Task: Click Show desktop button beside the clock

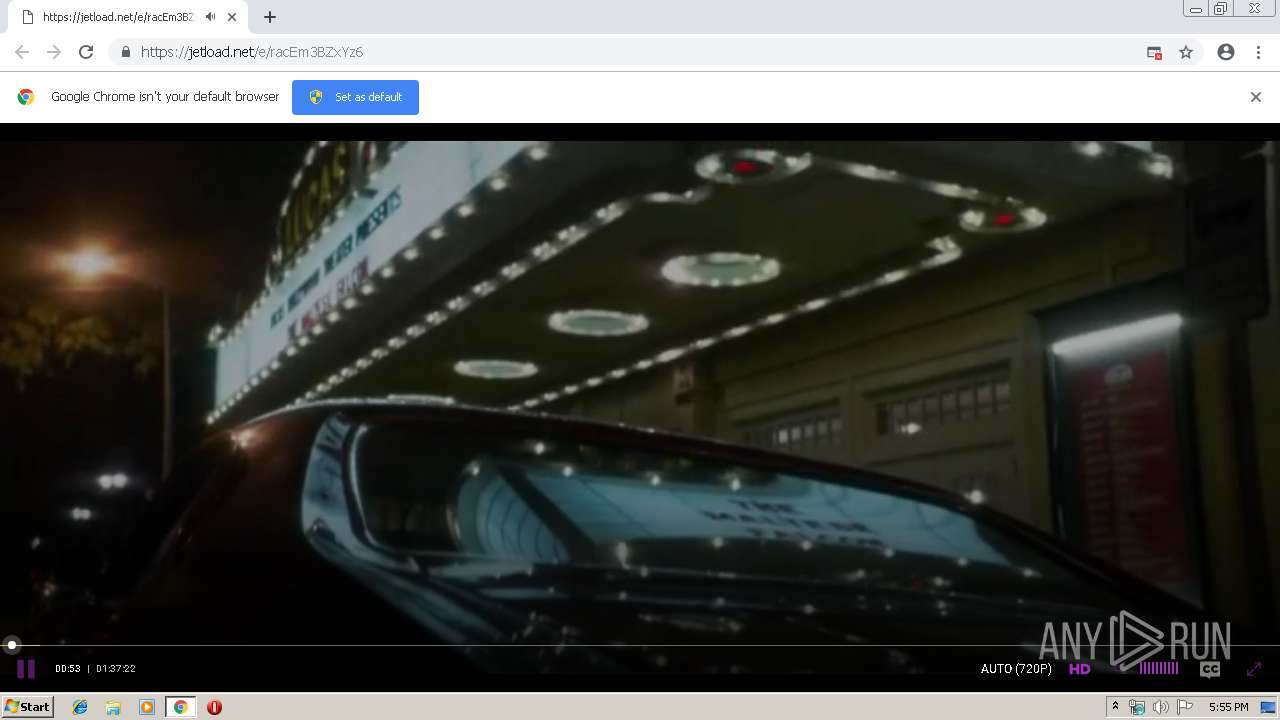Action: point(1269,707)
